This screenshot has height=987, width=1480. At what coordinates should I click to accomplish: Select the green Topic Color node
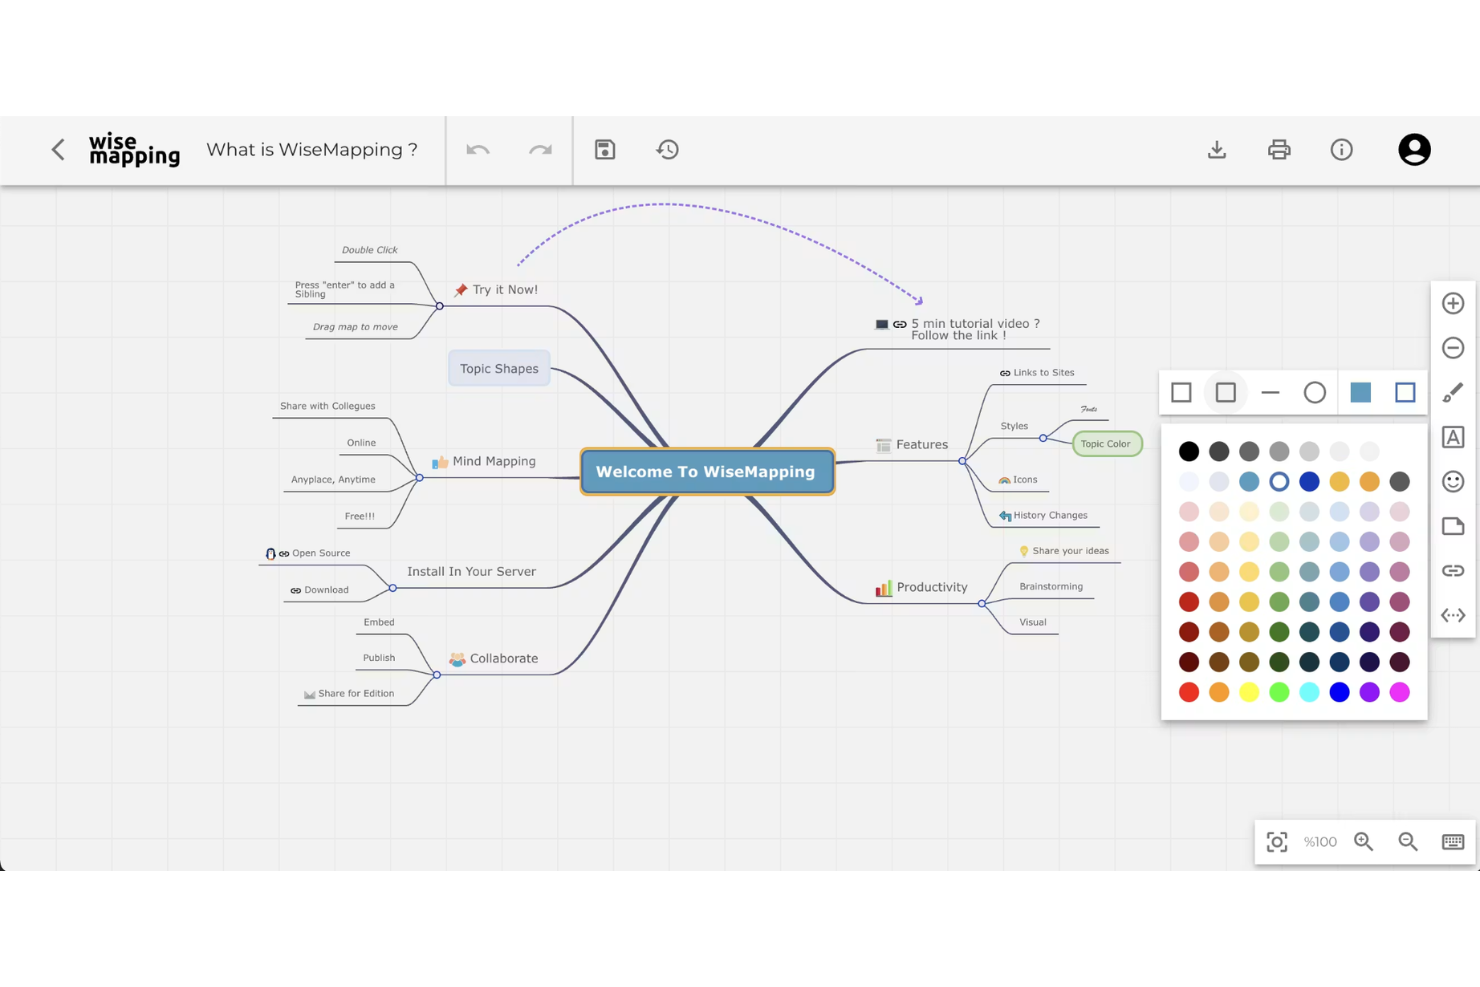(x=1107, y=444)
